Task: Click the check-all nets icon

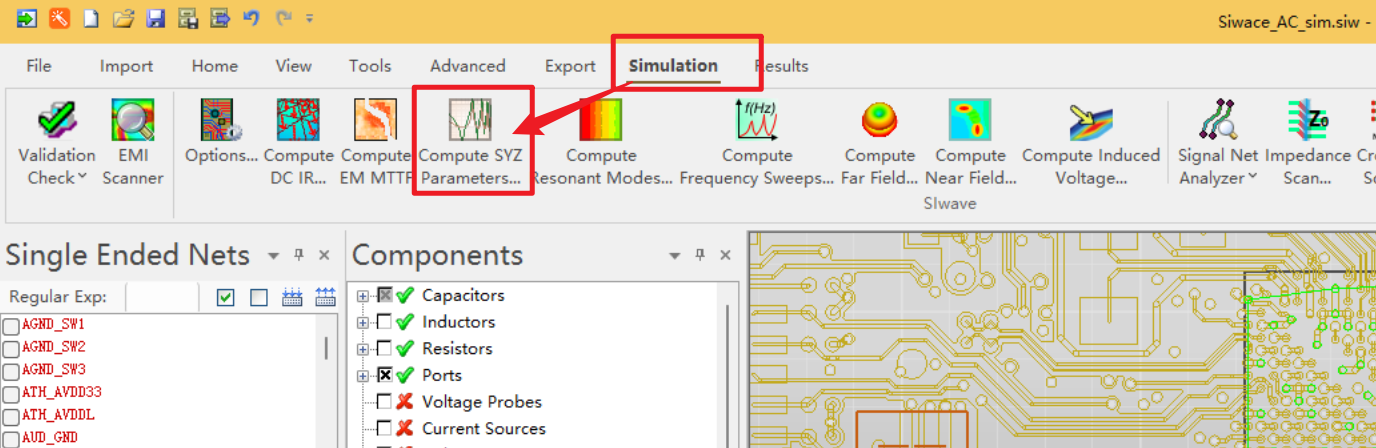Action: pyautogui.click(x=226, y=297)
